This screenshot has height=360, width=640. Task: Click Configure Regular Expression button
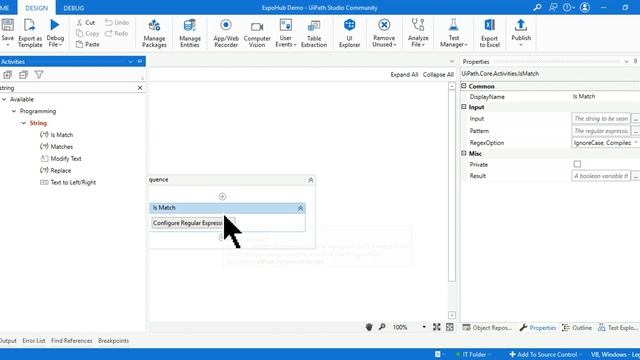point(193,223)
